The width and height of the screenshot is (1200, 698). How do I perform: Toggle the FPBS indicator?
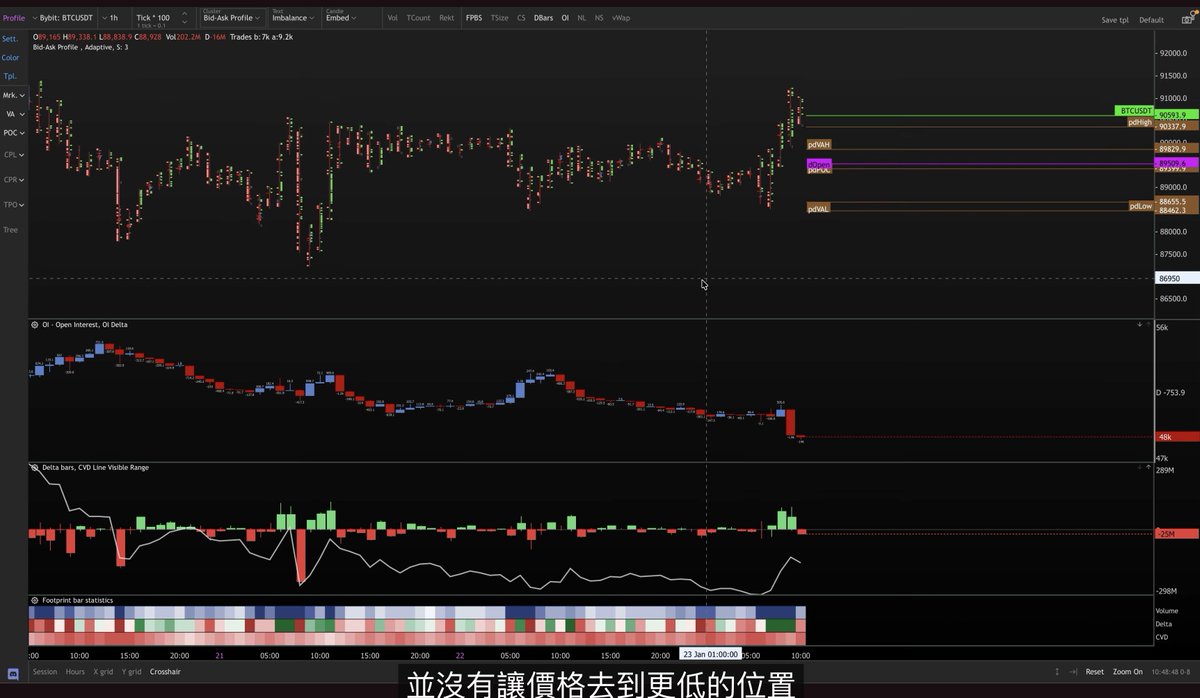pyautogui.click(x=474, y=18)
